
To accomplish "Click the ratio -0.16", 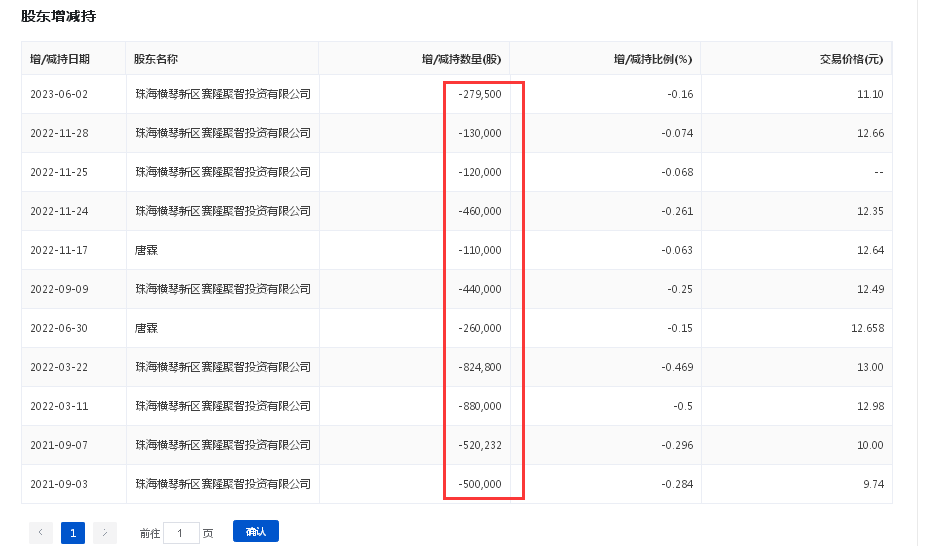I will 680,94.
